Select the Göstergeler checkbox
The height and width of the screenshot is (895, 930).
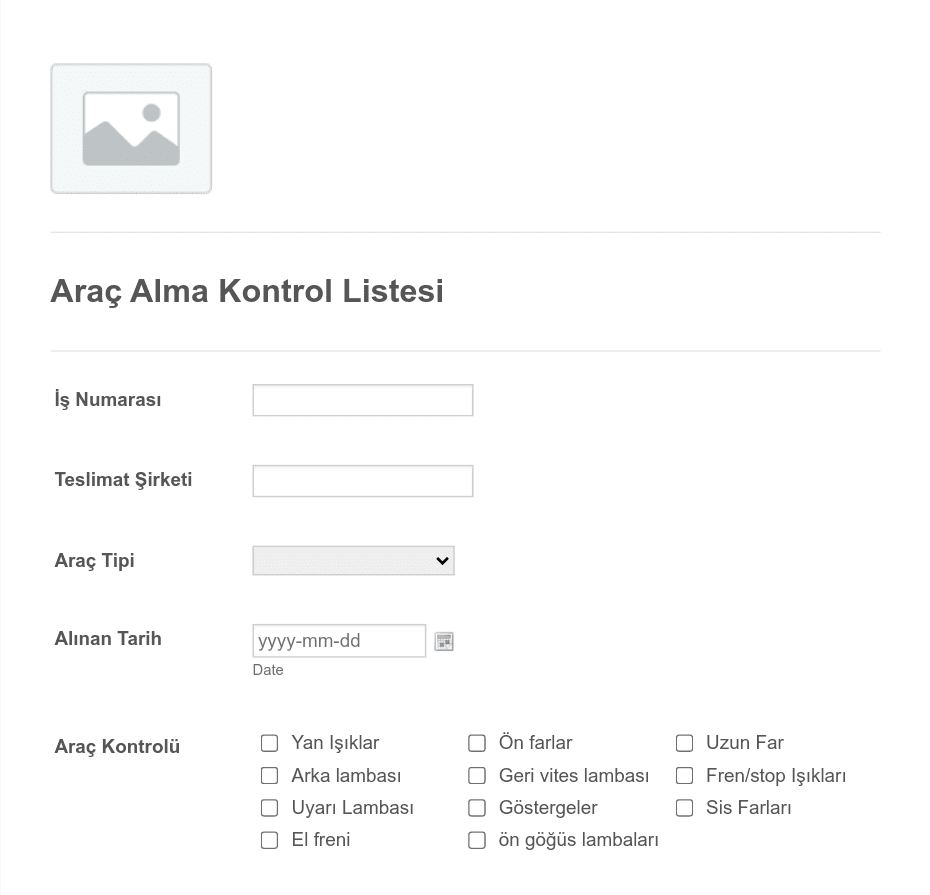[x=477, y=808]
